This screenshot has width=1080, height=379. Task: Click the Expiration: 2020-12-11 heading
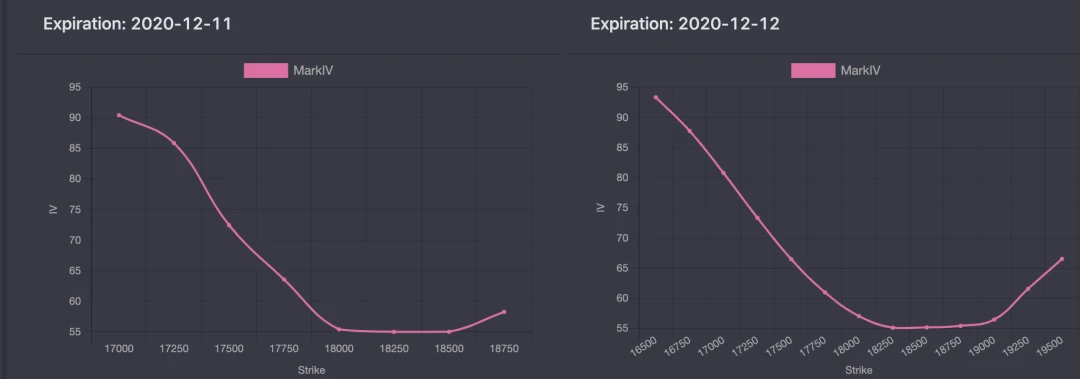(x=138, y=24)
